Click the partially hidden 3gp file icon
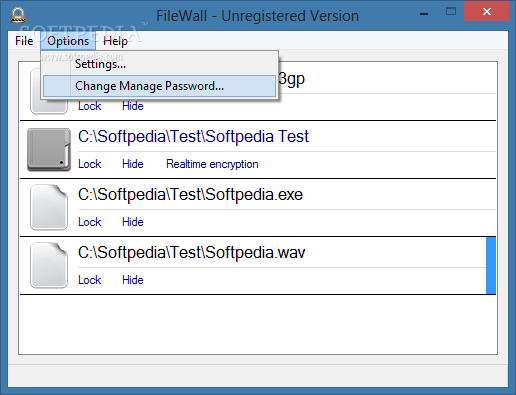This screenshot has height=395, width=516. point(49,106)
